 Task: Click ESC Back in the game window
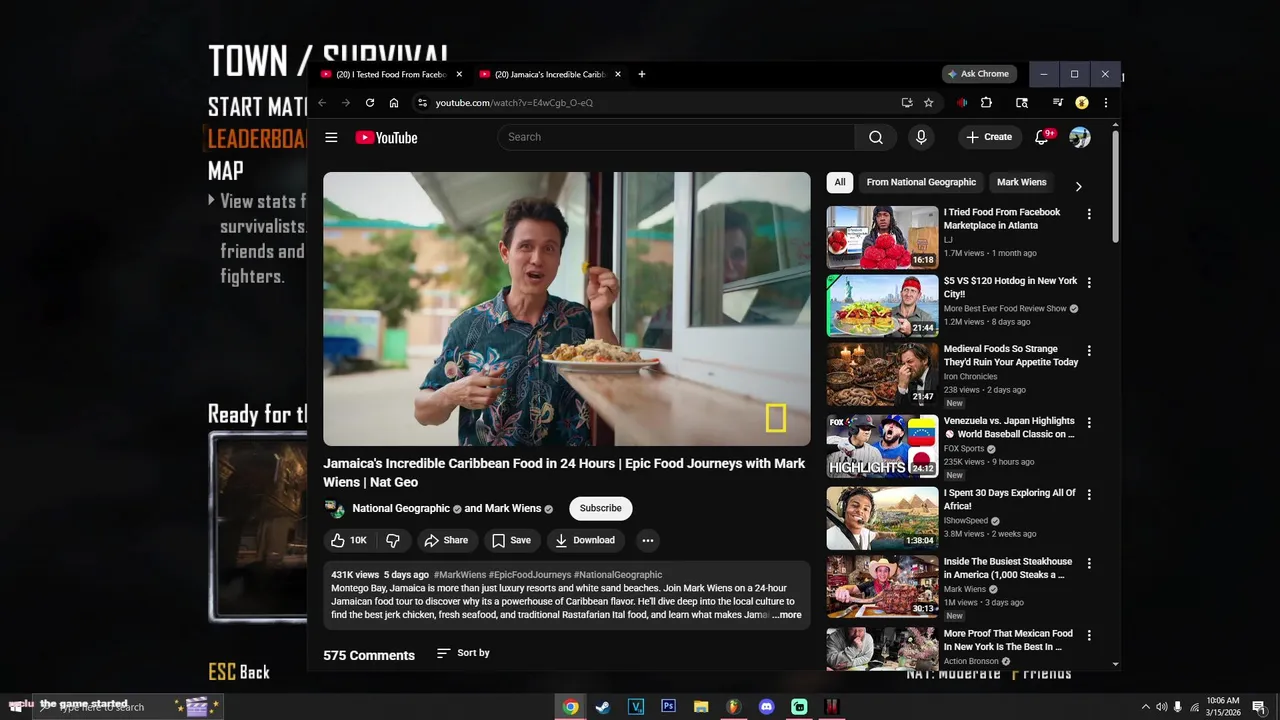coord(239,672)
